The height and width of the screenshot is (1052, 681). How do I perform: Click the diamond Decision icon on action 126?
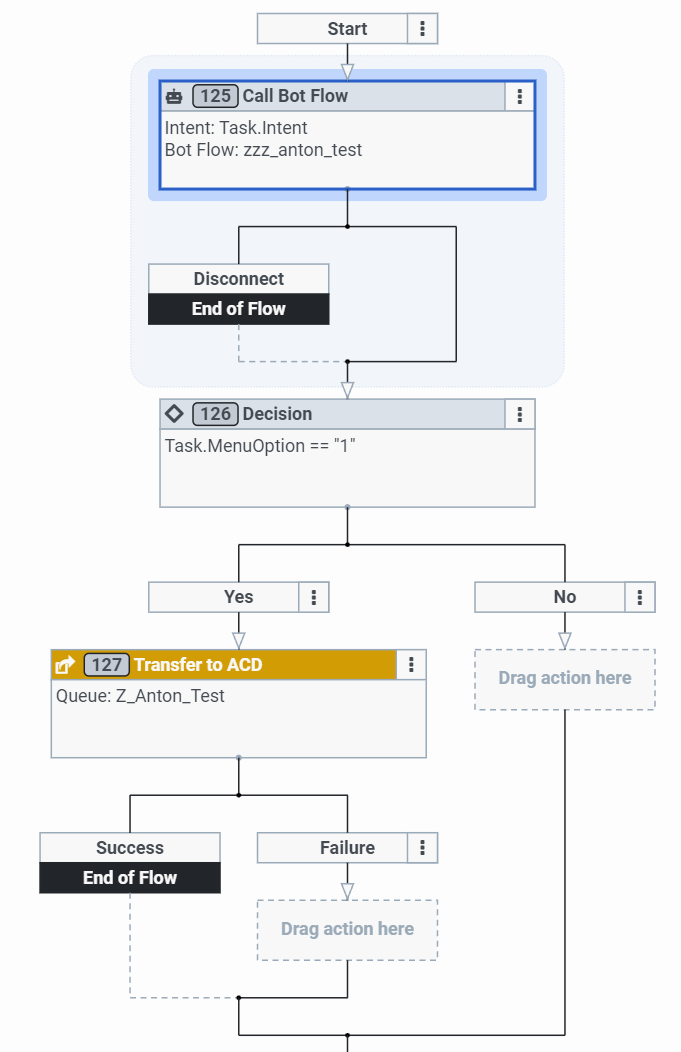click(x=173, y=414)
